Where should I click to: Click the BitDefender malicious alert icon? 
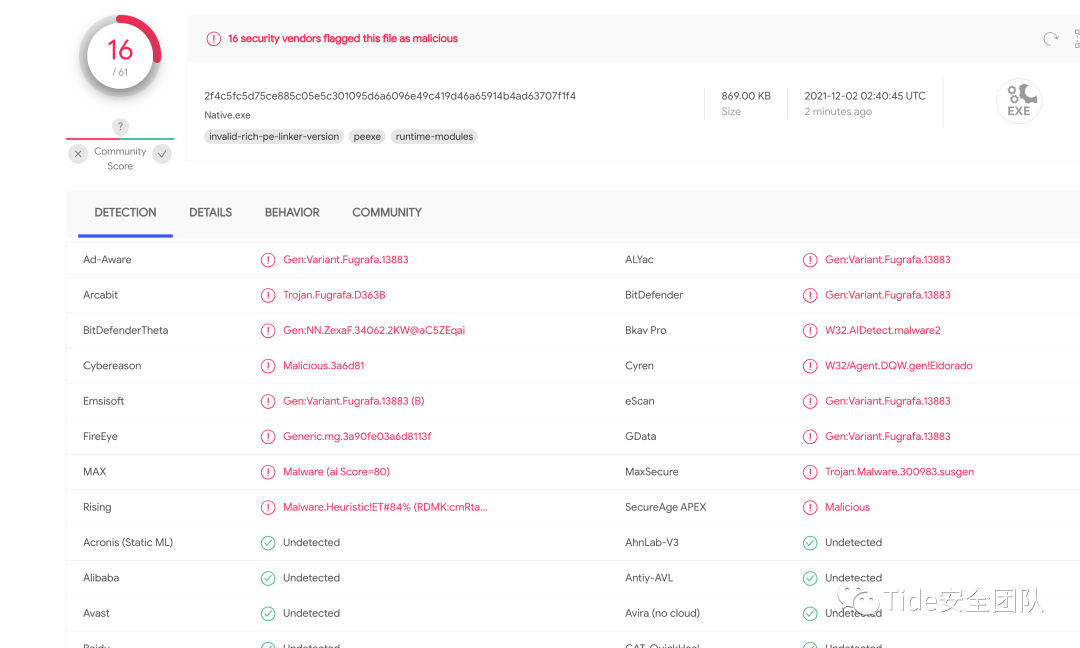click(x=810, y=295)
